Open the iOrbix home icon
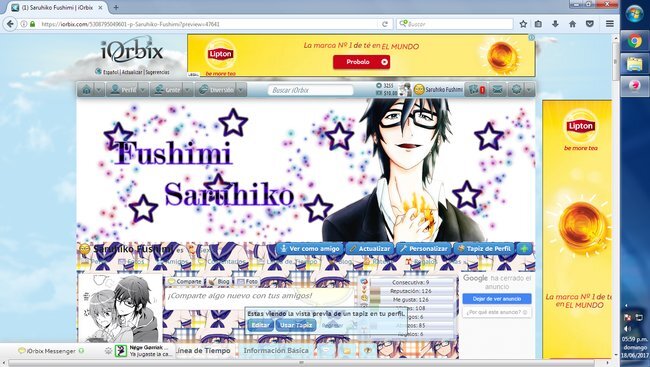Viewport: 650px width, 367px height. pos(86,90)
